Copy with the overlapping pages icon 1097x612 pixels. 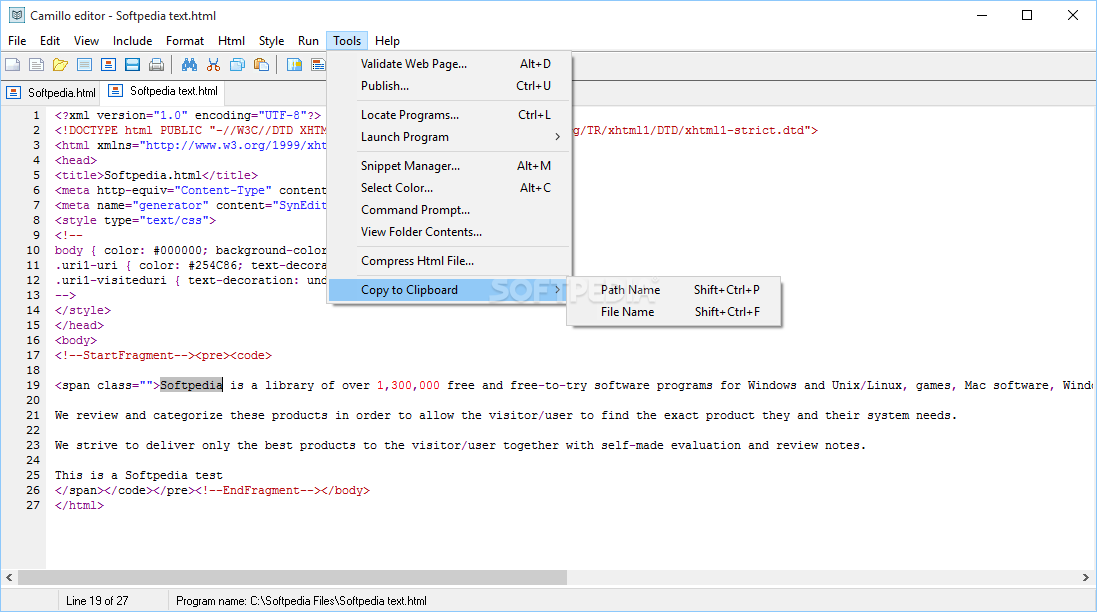coord(237,65)
